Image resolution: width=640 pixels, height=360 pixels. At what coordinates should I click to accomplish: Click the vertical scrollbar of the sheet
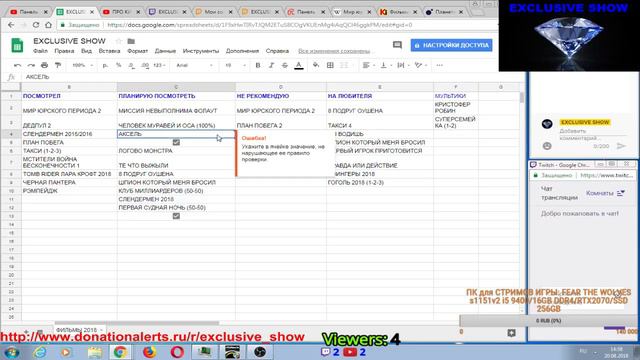pyautogui.click(x=521, y=98)
